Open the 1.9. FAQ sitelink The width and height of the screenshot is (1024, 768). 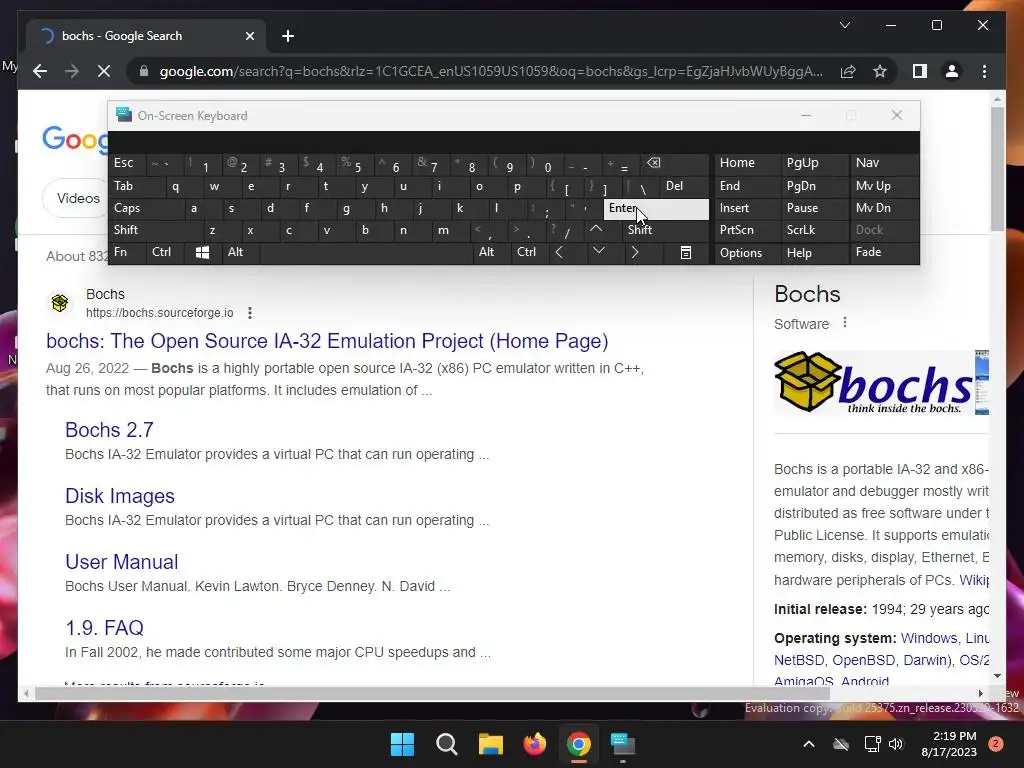104,628
